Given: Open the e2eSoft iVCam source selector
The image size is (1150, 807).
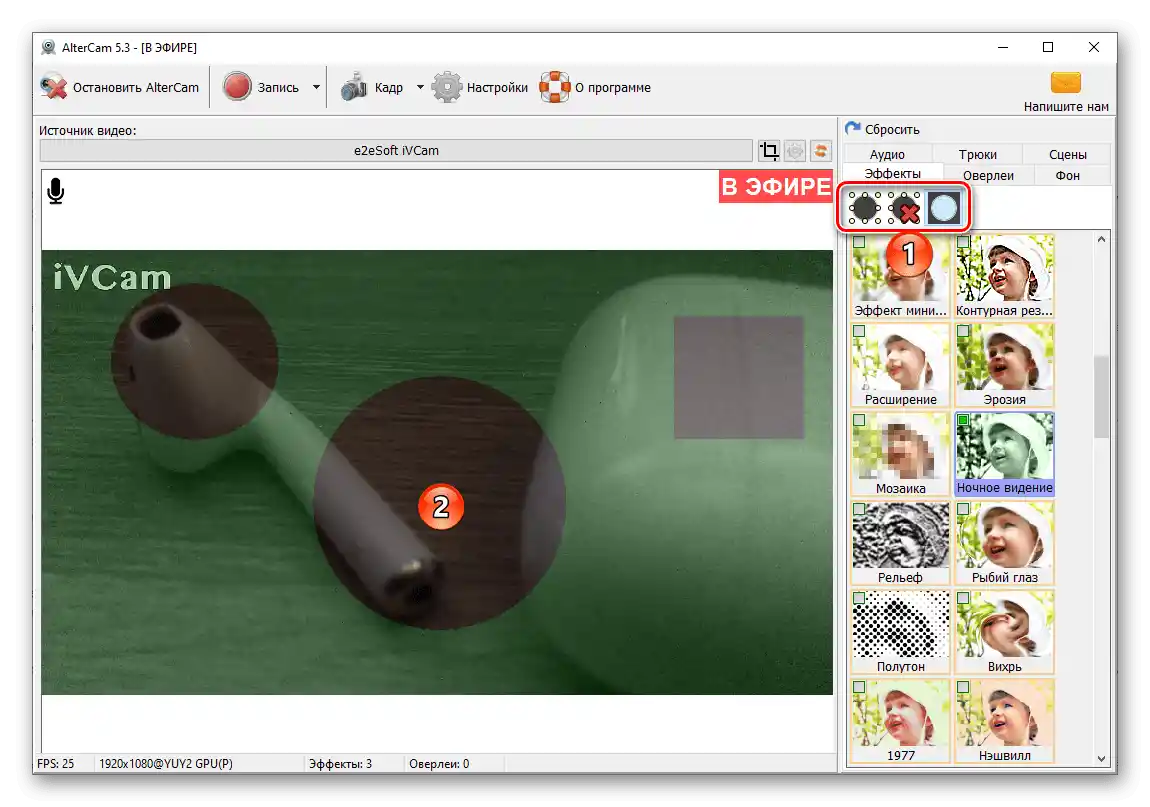Looking at the screenshot, I should tap(396, 150).
